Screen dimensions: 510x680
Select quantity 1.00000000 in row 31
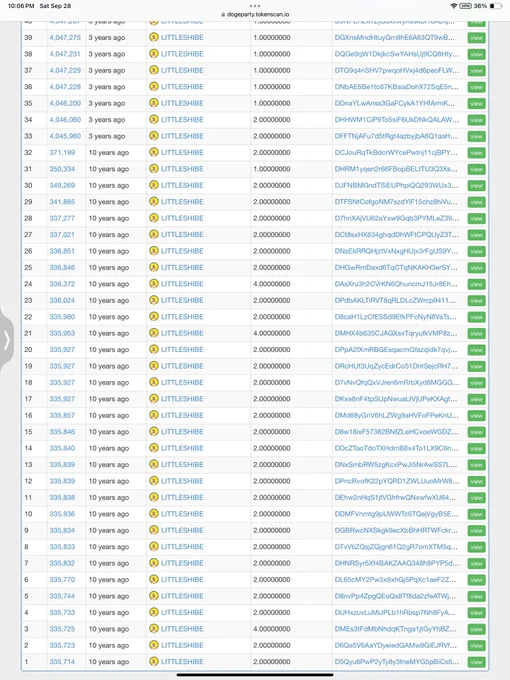(272, 169)
